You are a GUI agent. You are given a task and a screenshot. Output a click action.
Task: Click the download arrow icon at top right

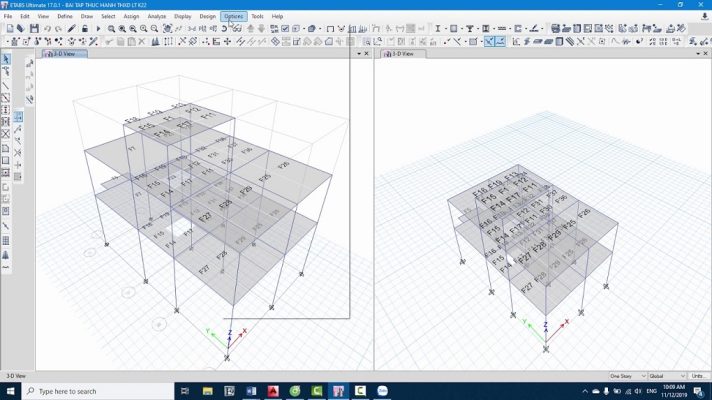(x=705, y=16)
